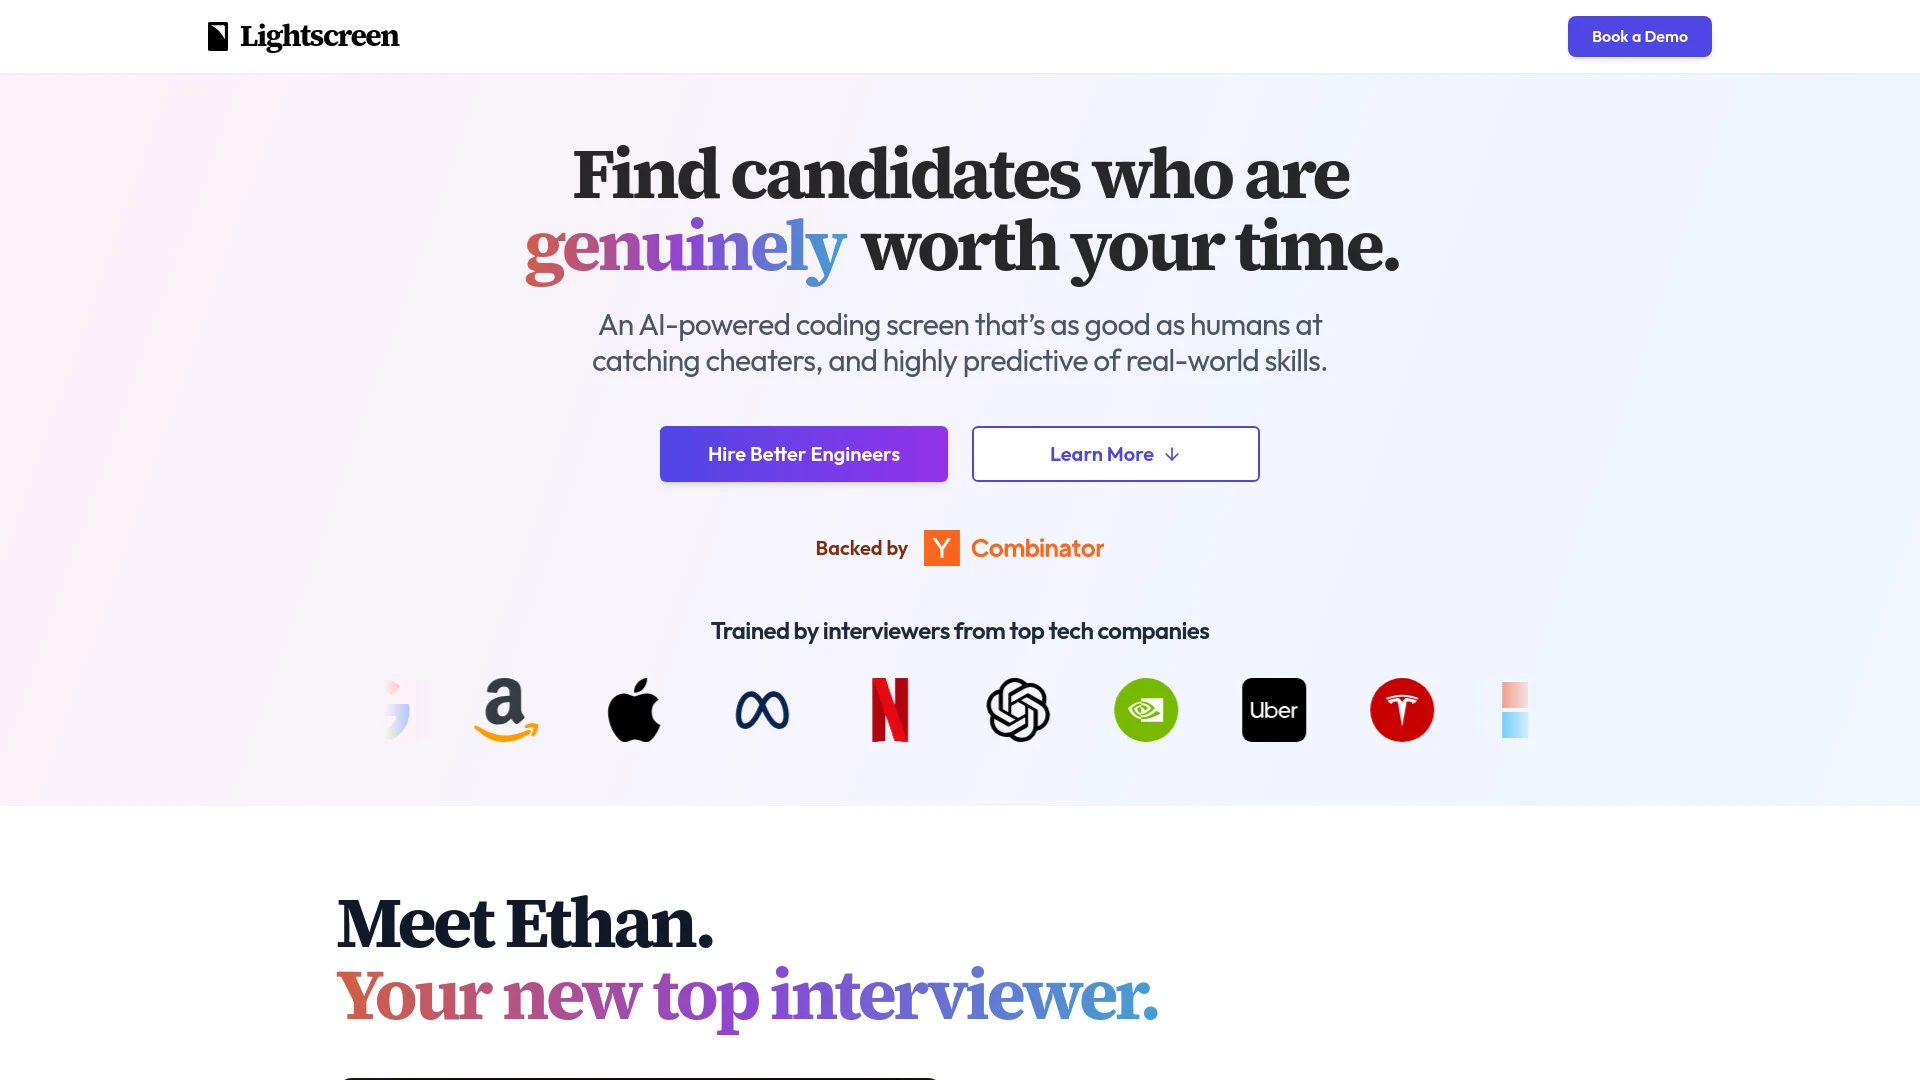Click the Nvidia company logo icon
This screenshot has width=1920, height=1080.
point(1146,709)
